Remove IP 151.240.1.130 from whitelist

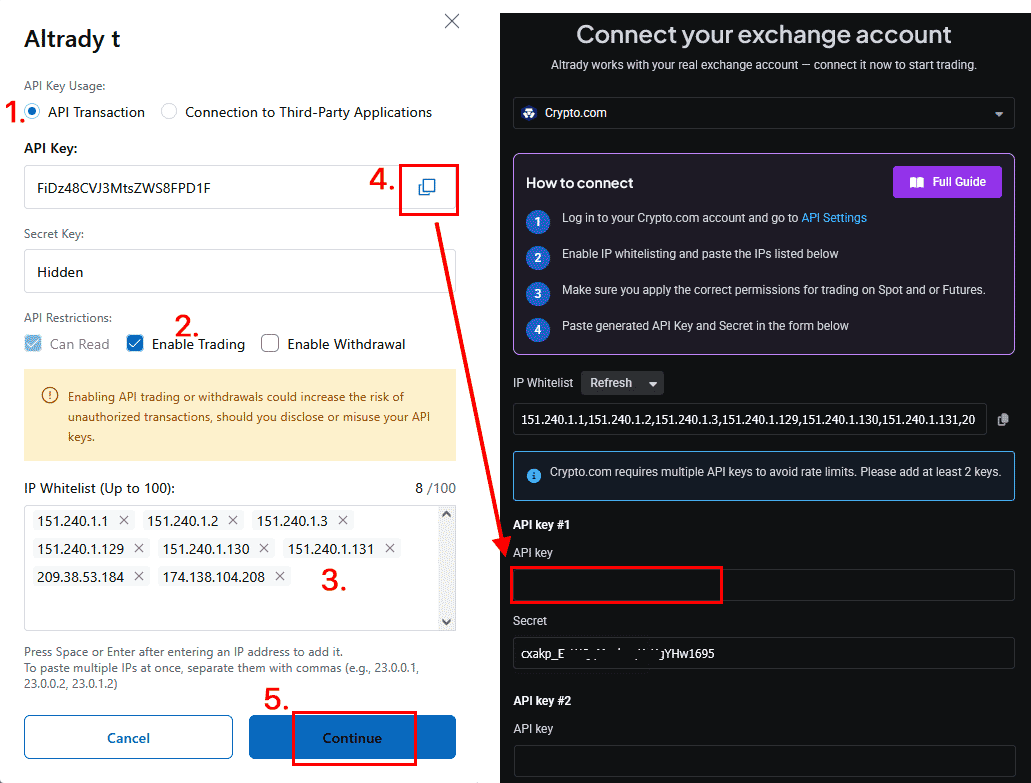pyautogui.click(x=264, y=548)
